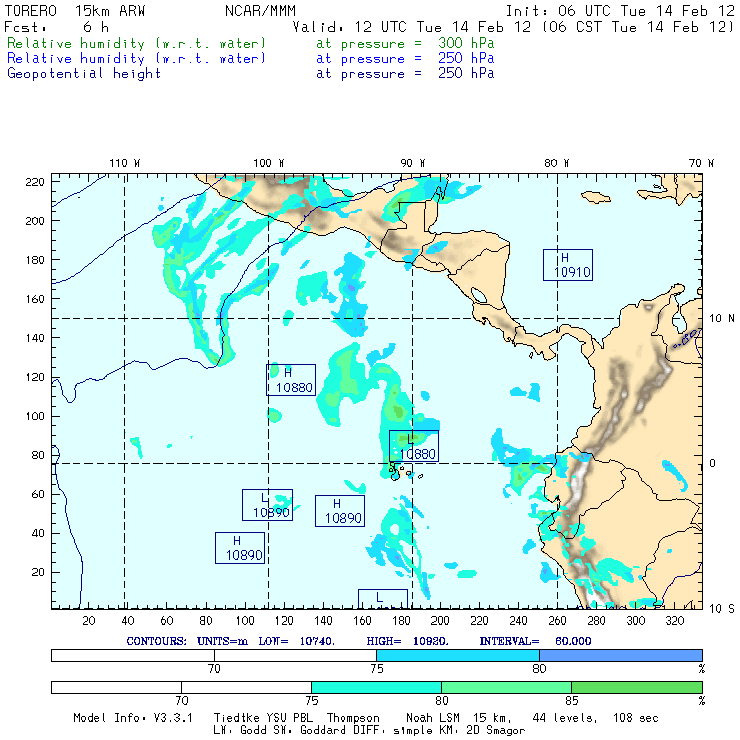Image resolution: width=740 pixels, height=740 pixels.
Task: Click the H 10910 high-pressure label box
Action: 567,264
